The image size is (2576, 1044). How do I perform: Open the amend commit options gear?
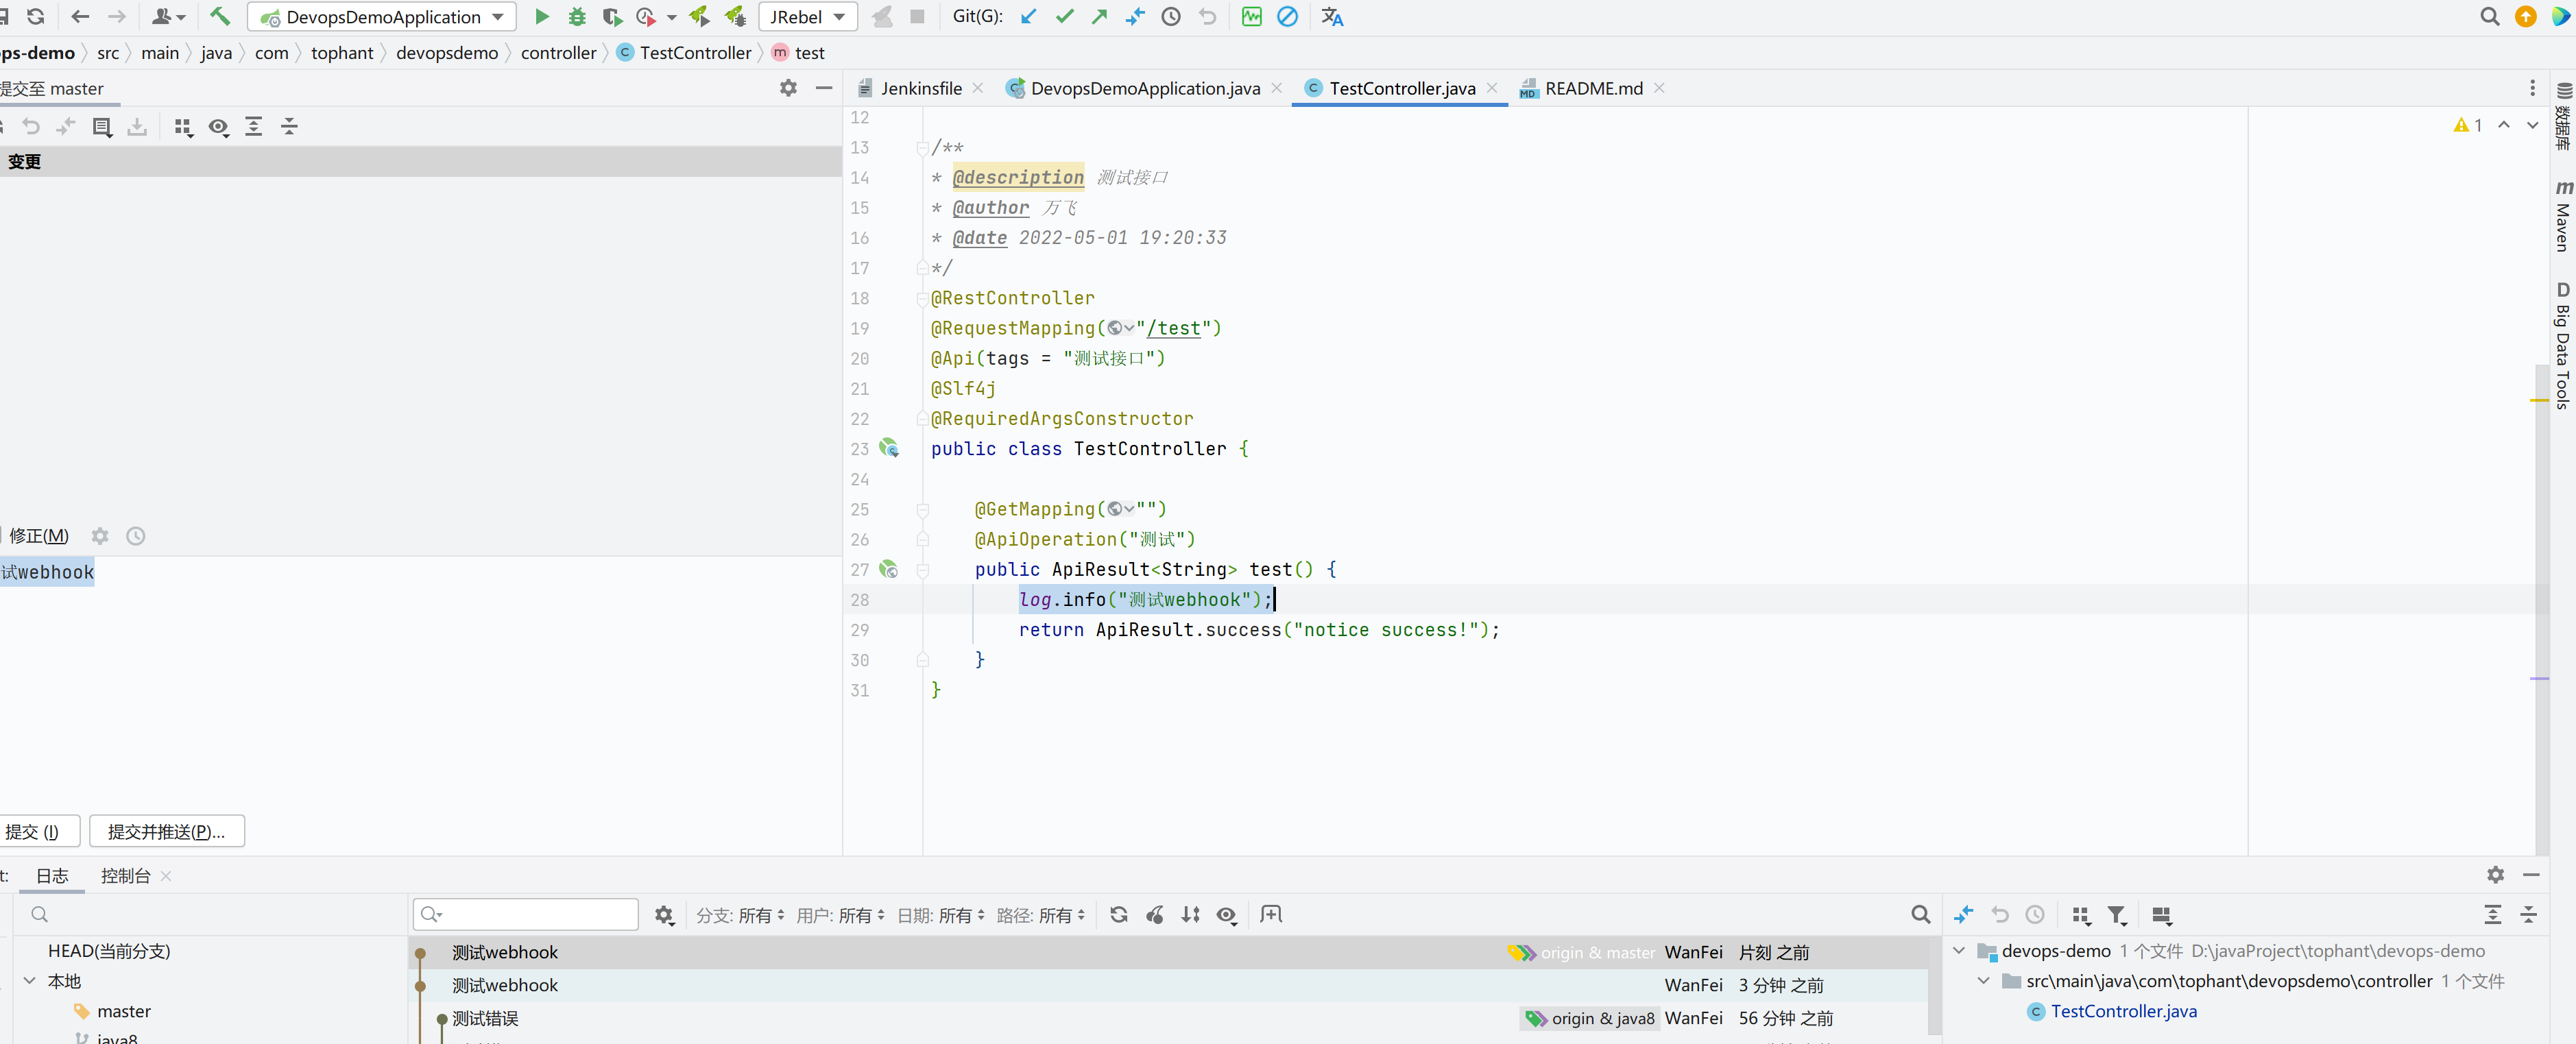pos(100,536)
